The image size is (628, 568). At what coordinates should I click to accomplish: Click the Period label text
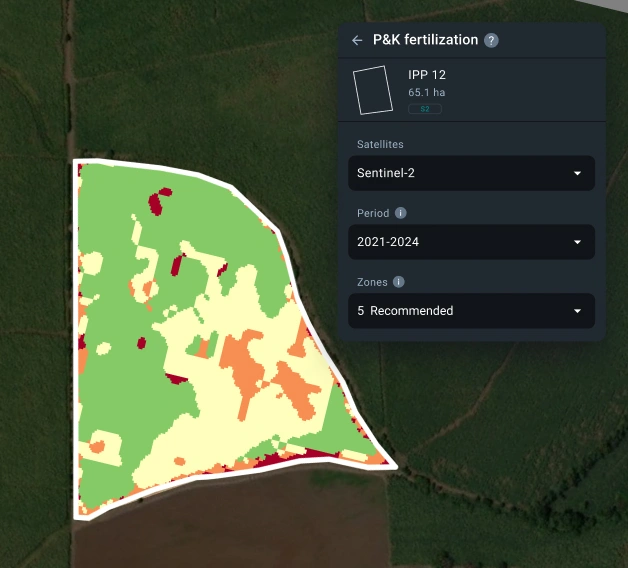tap(373, 213)
